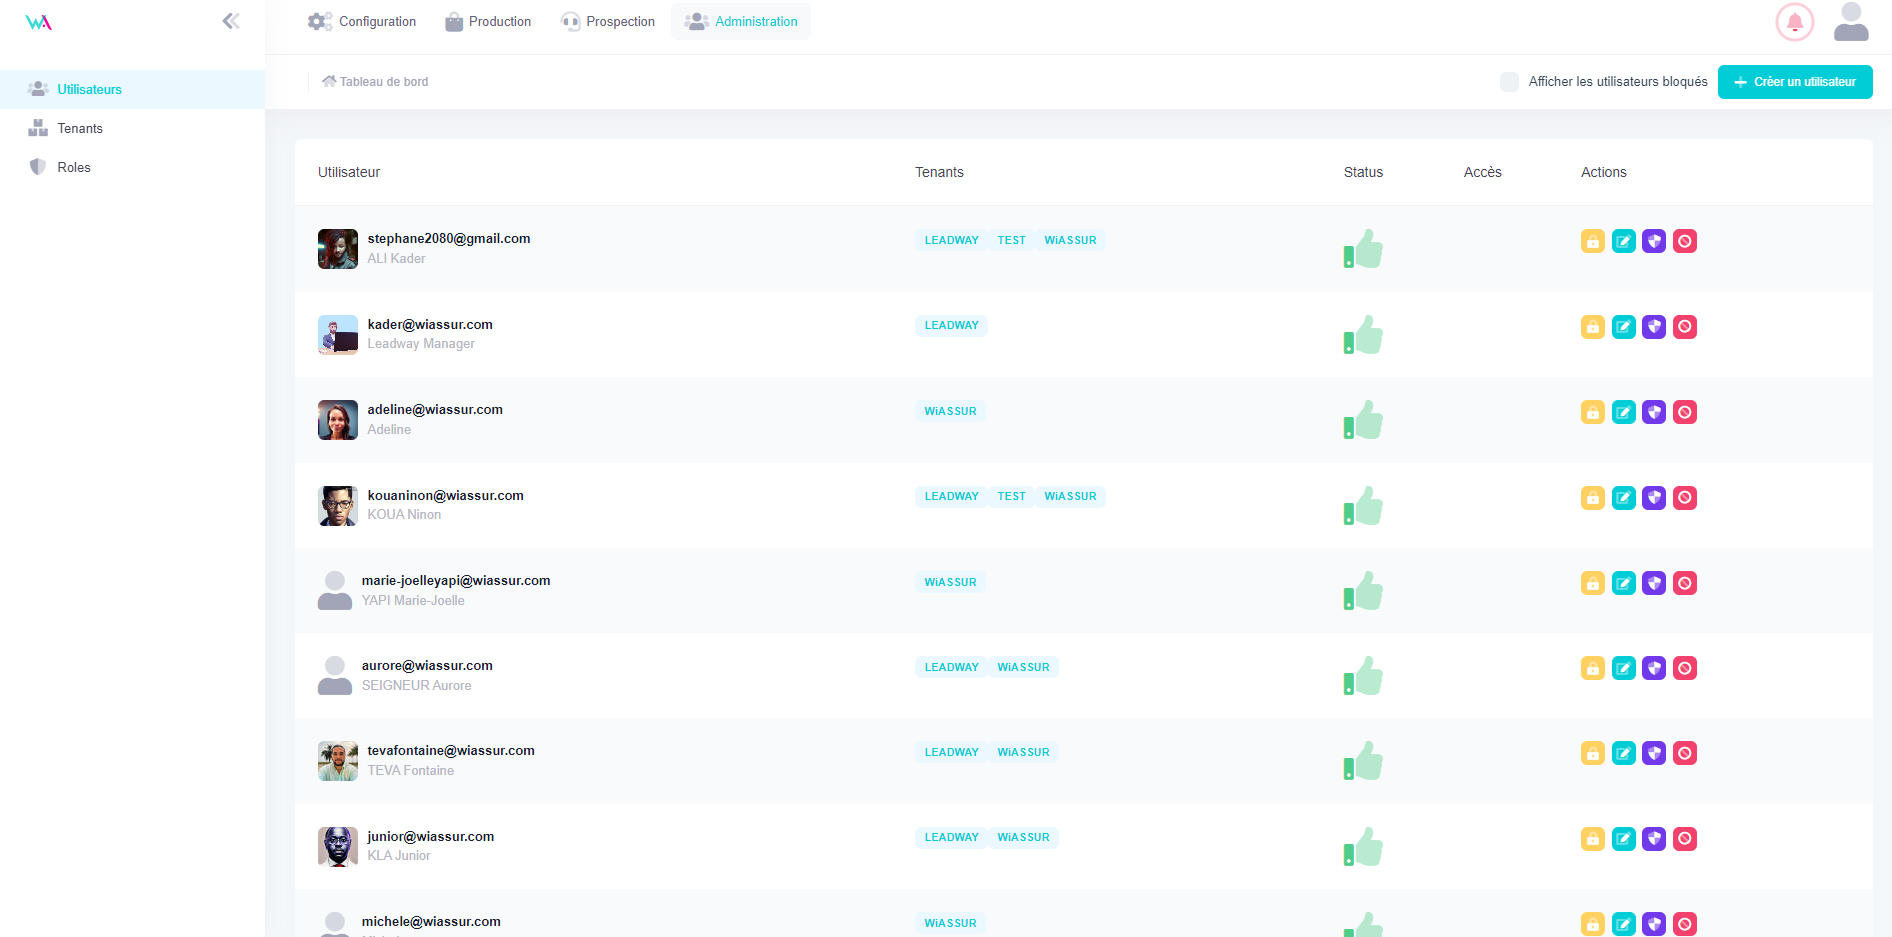The width and height of the screenshot is (1892, 937).
Task: Click the purple shield icon for adeline@wiassur.com
Action: [1654, 412]
